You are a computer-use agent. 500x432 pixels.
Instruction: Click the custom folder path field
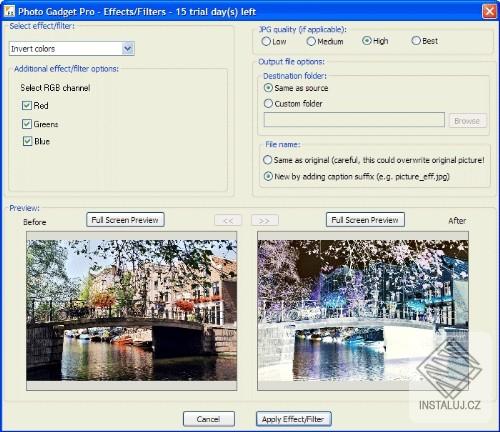click(354, 120)
